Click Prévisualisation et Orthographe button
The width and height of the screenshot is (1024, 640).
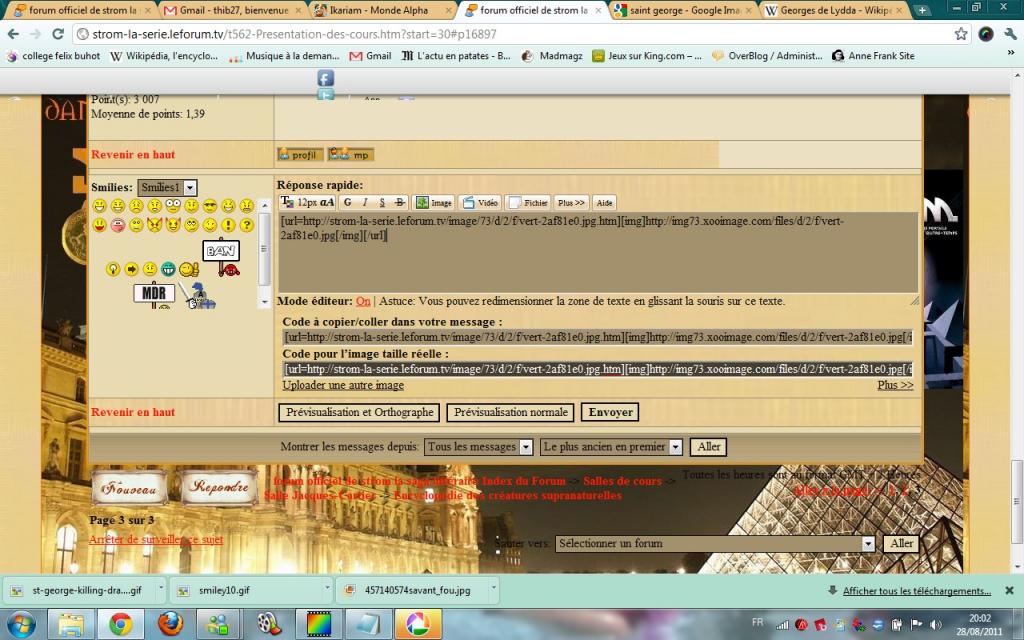pyautogui.click(x=359, y=412)
